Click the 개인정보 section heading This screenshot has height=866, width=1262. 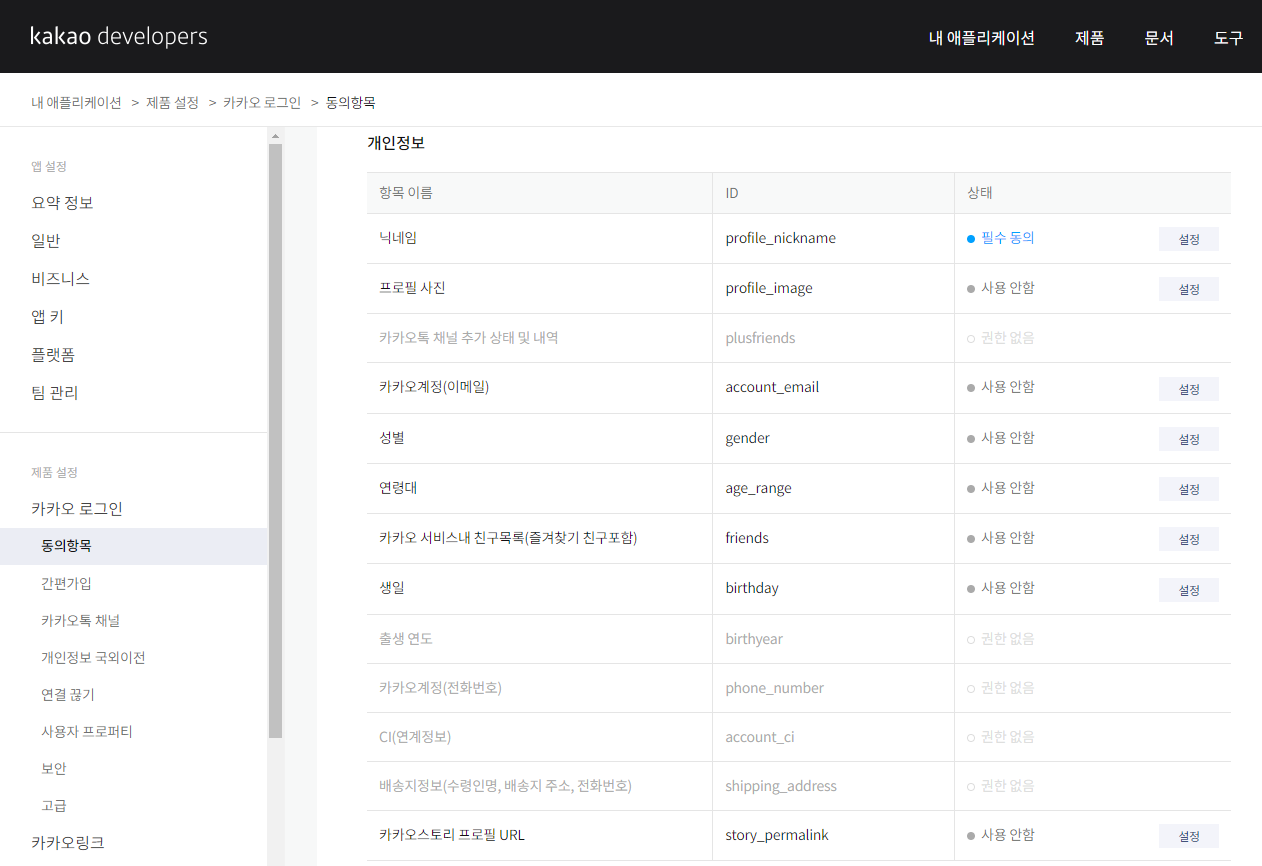(x=396, y=143)
